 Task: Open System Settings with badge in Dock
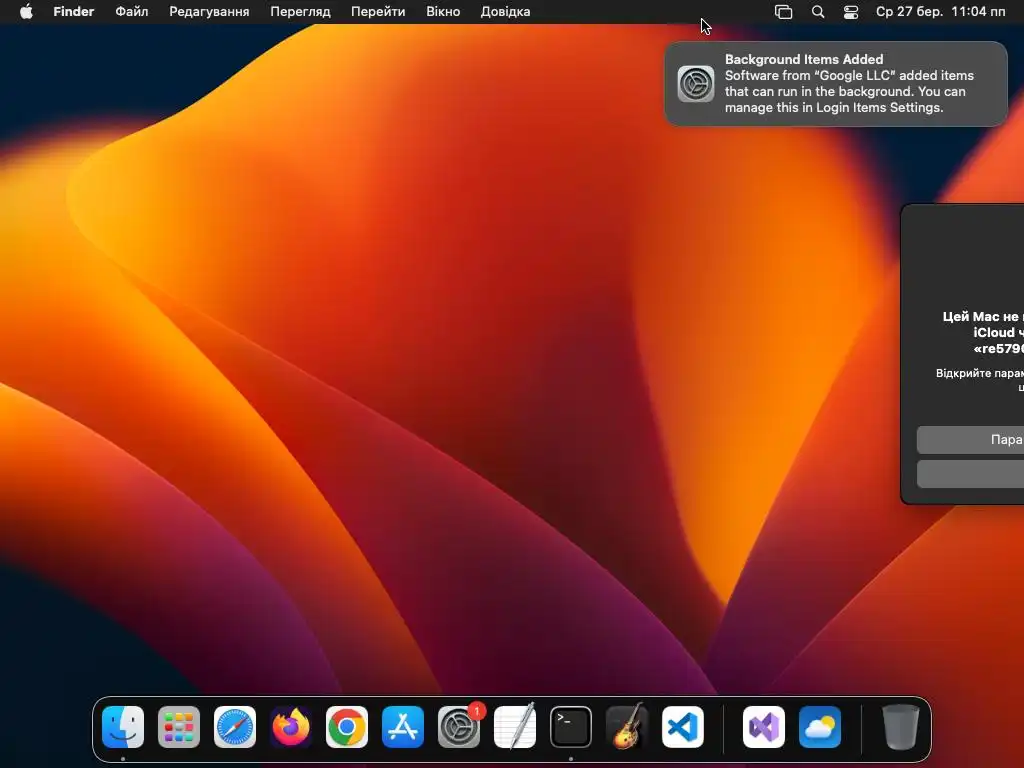click(x=459, y=727)
